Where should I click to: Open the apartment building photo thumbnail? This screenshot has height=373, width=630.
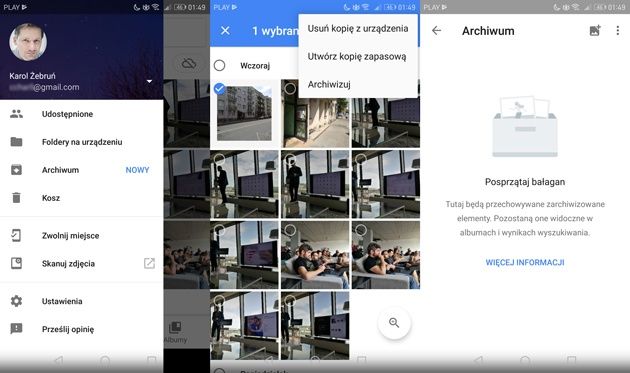tap(244, 113)
